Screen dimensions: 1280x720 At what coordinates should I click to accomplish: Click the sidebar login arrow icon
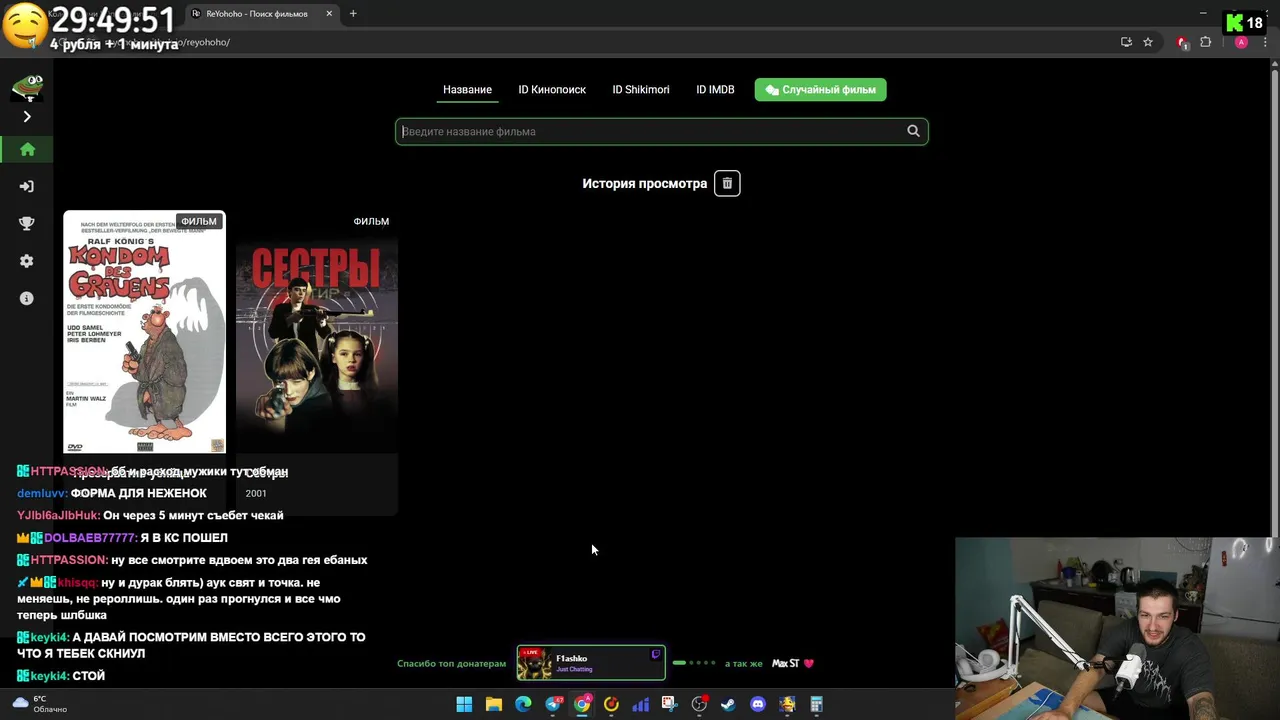point(27,186)
